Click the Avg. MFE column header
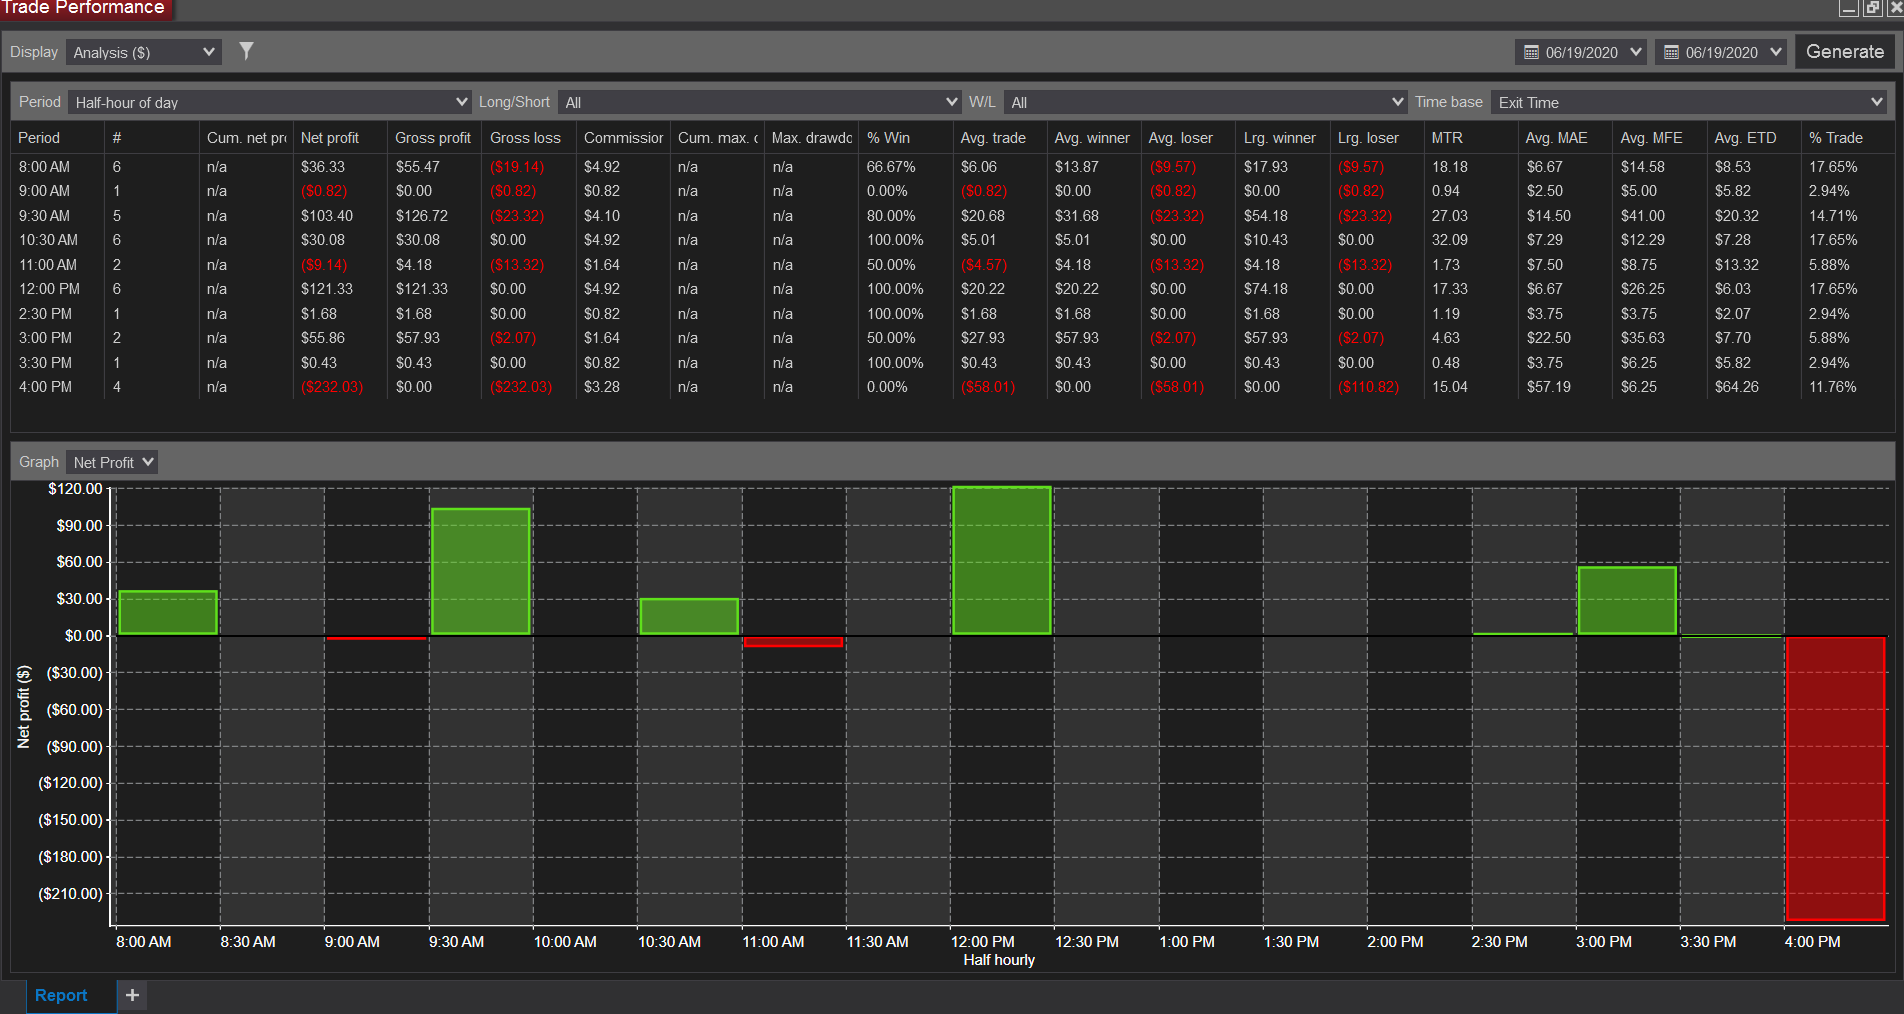The image size is (1904, 1014). coord(1660,138)
